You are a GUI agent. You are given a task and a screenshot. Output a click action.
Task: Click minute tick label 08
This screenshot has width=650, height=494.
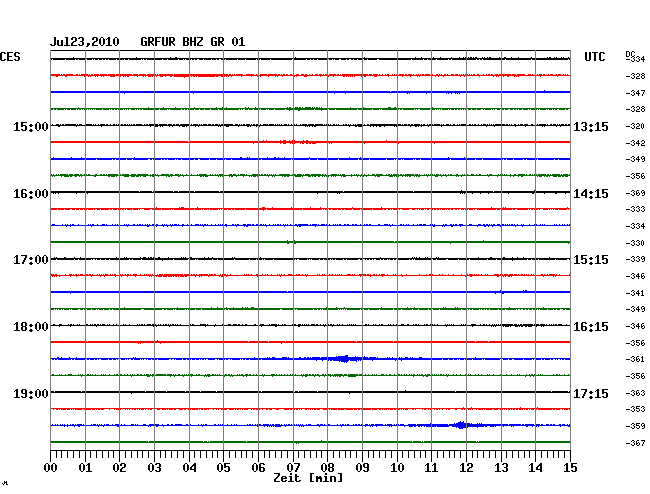coord(327,468)
